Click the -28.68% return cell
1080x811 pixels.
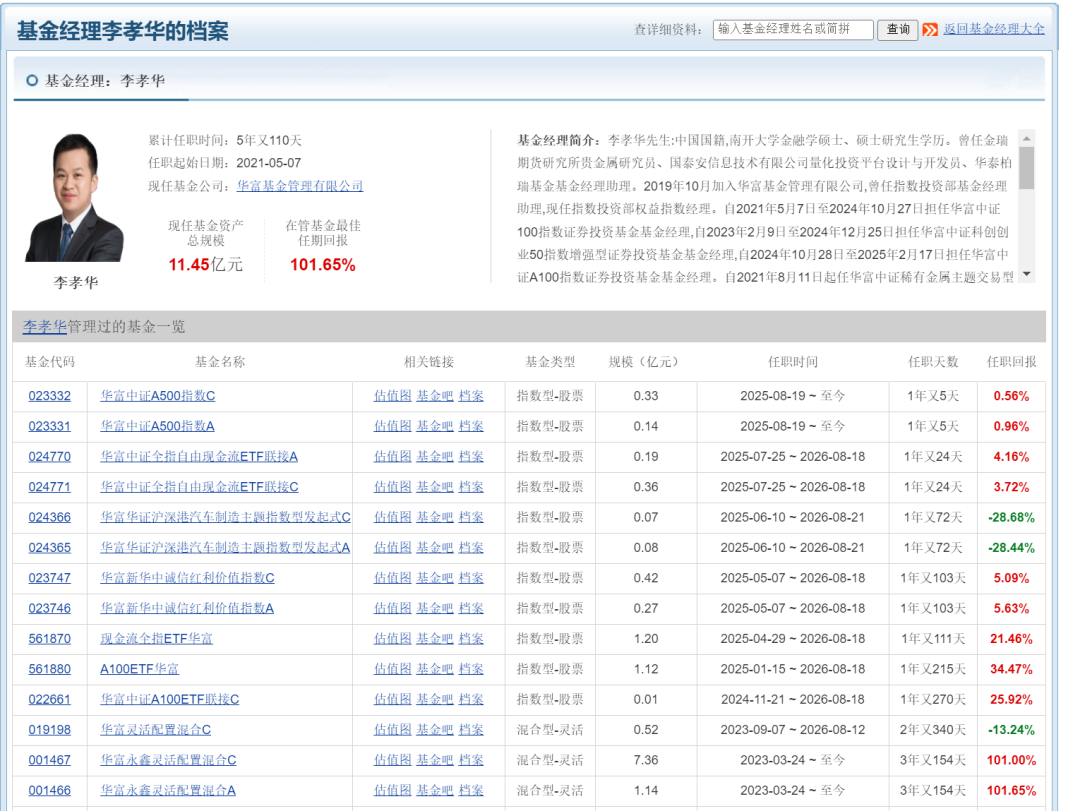1011,517
